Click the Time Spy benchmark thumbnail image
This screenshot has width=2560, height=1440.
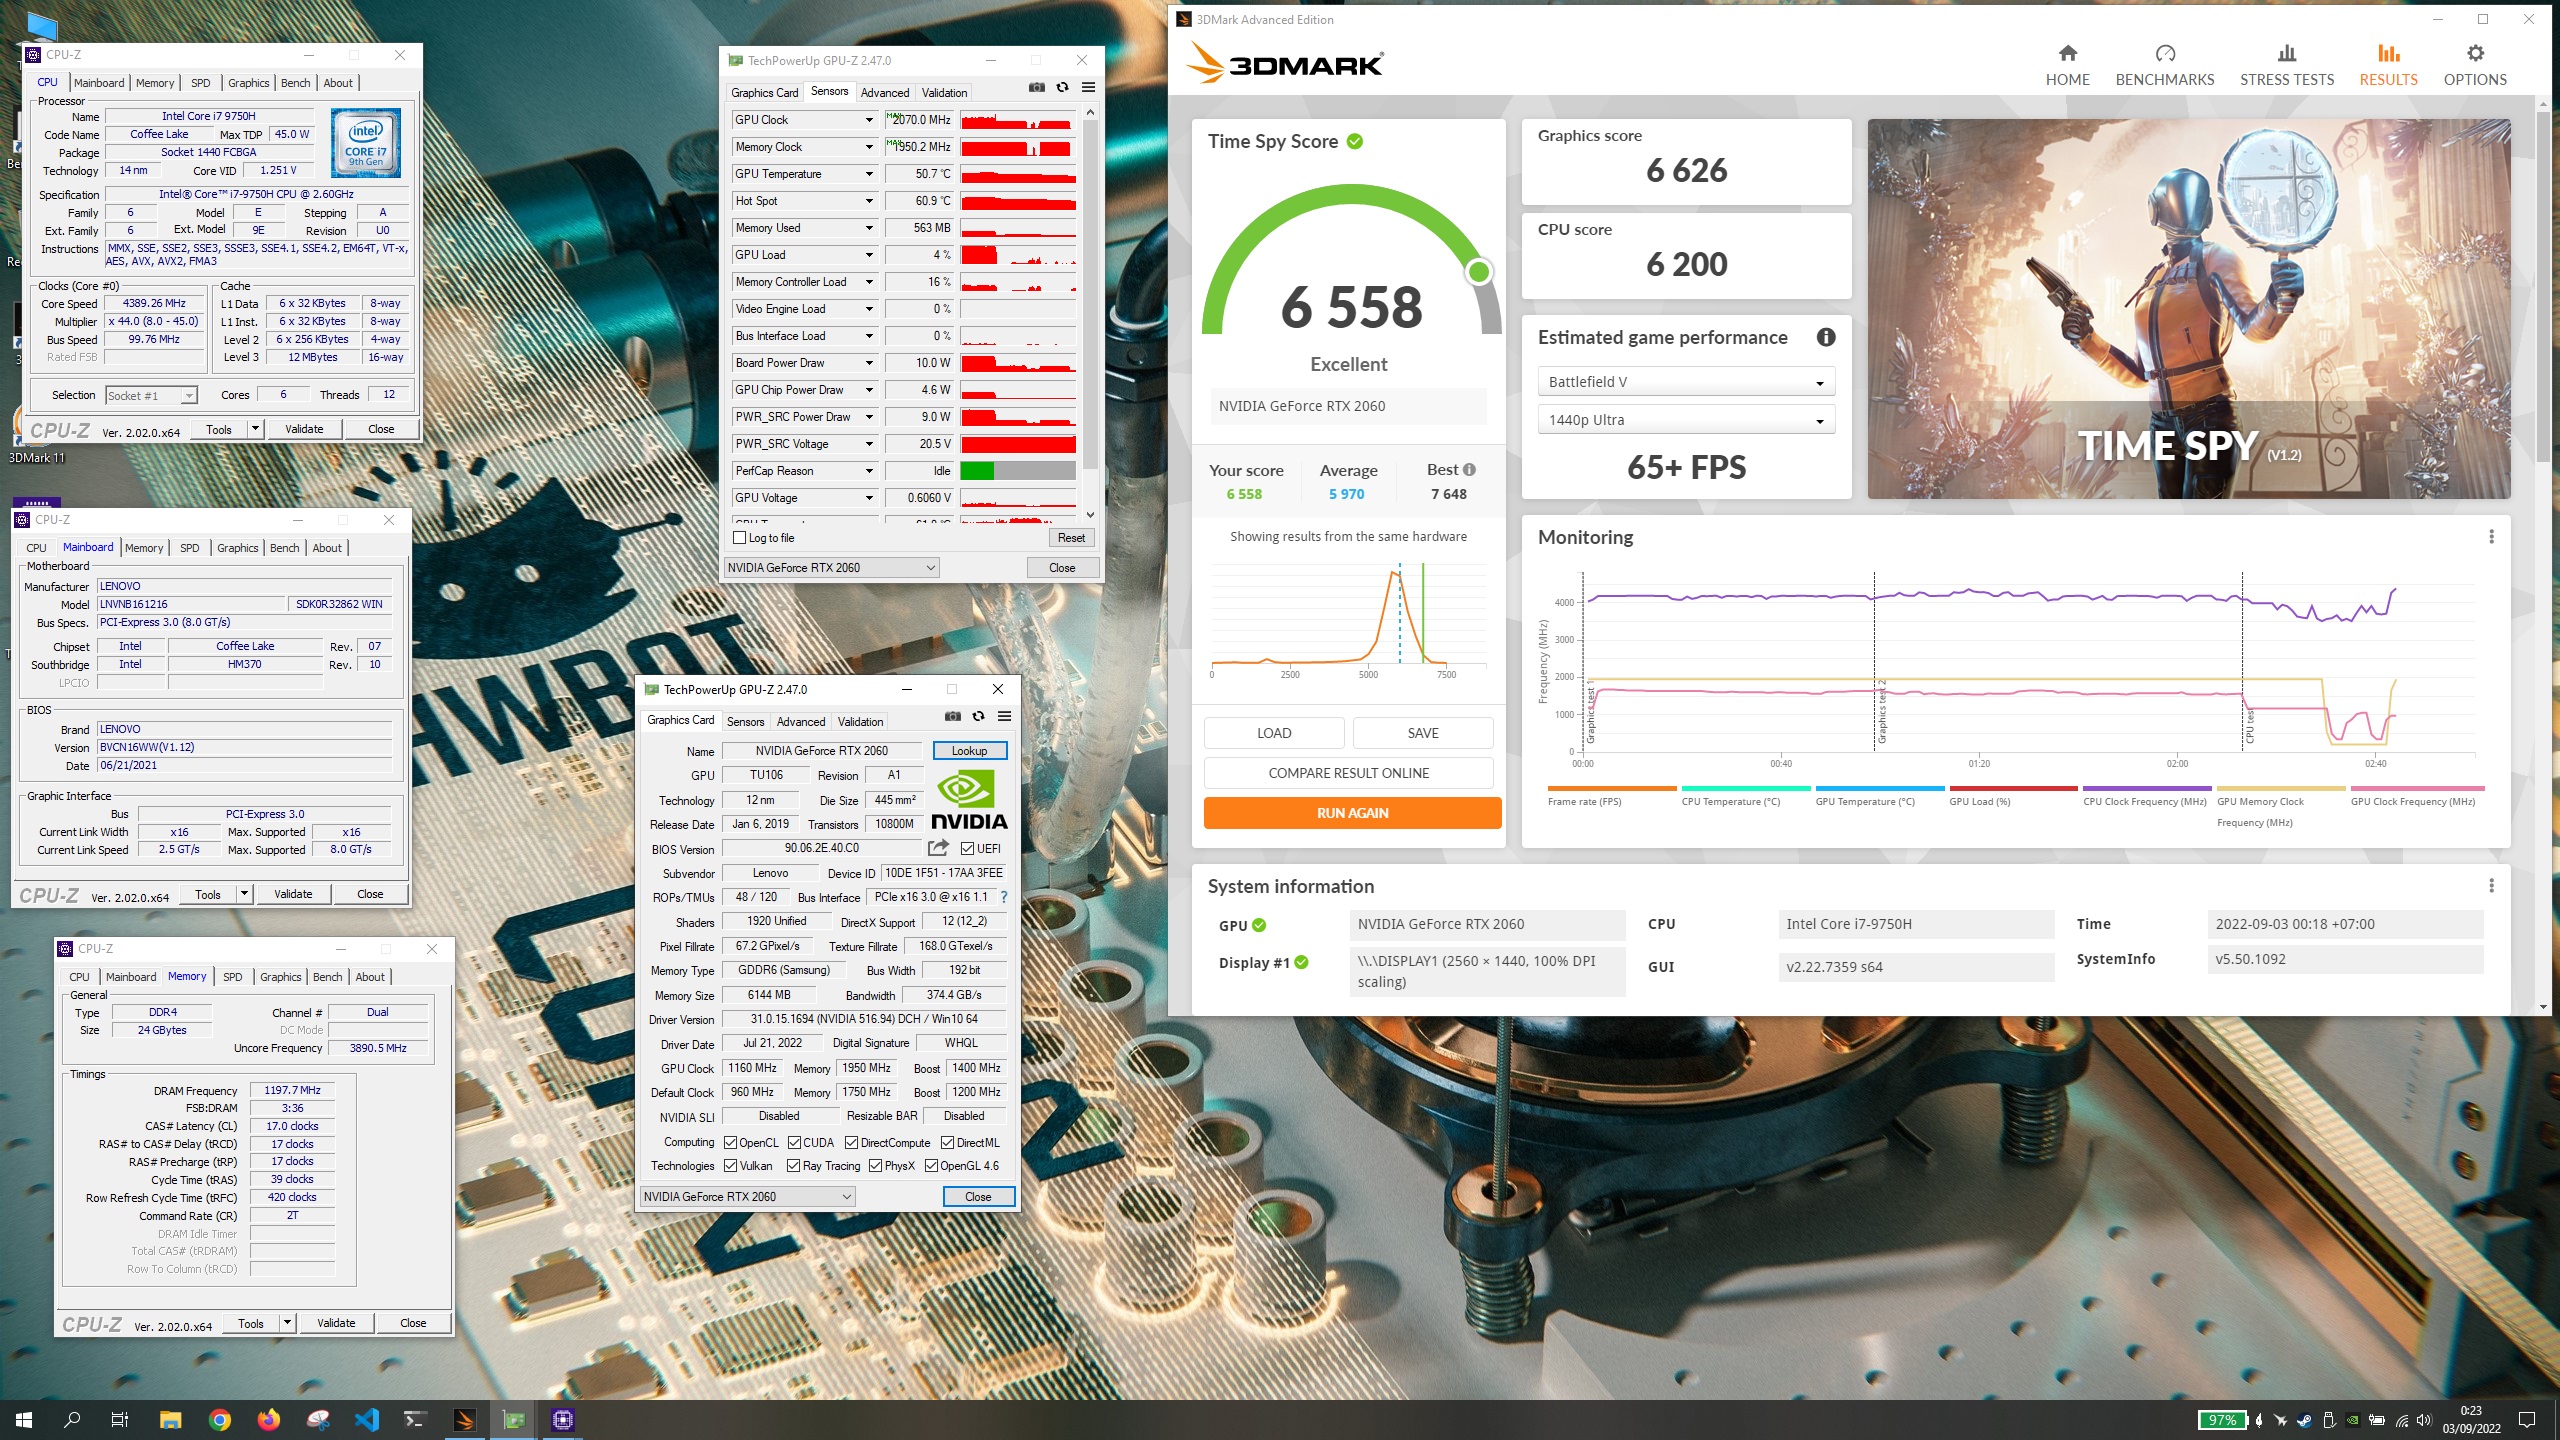(2189, 309)
